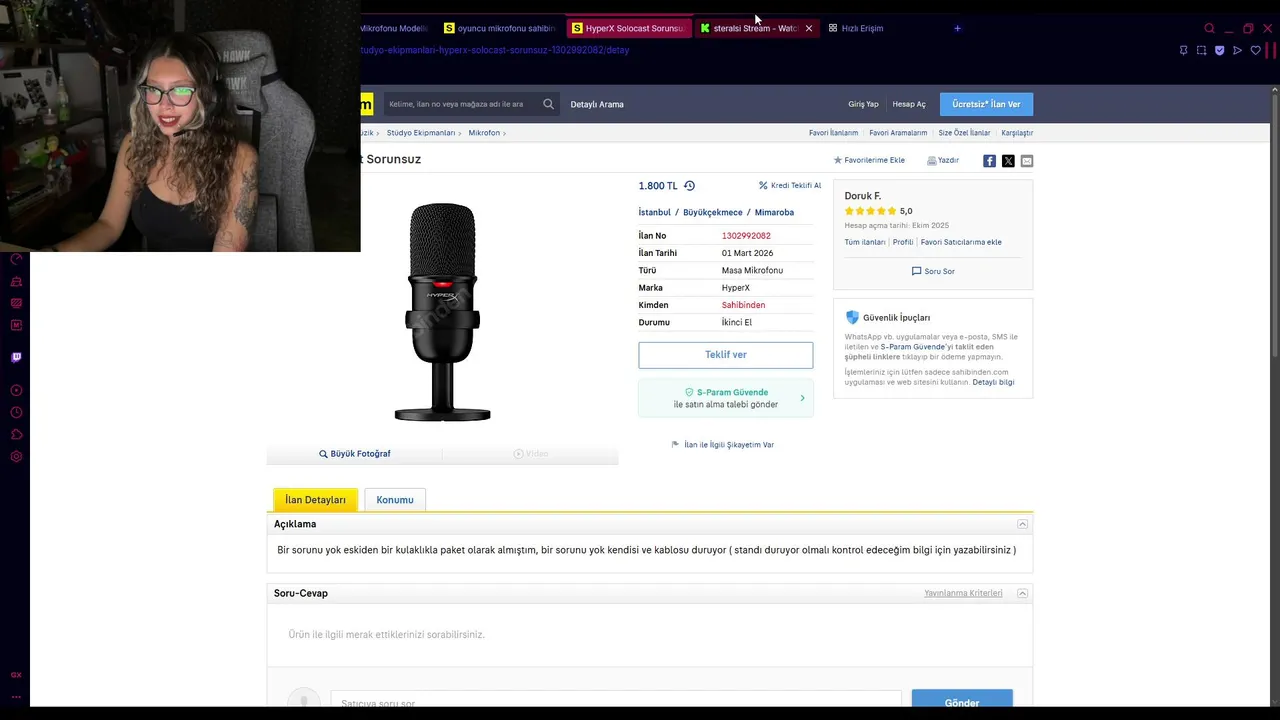Image resolution: width=1280 pixels, height=720 pixels.
Task: Collapse the Soru-Cevap section
Action: click(x=1022, y=593)
